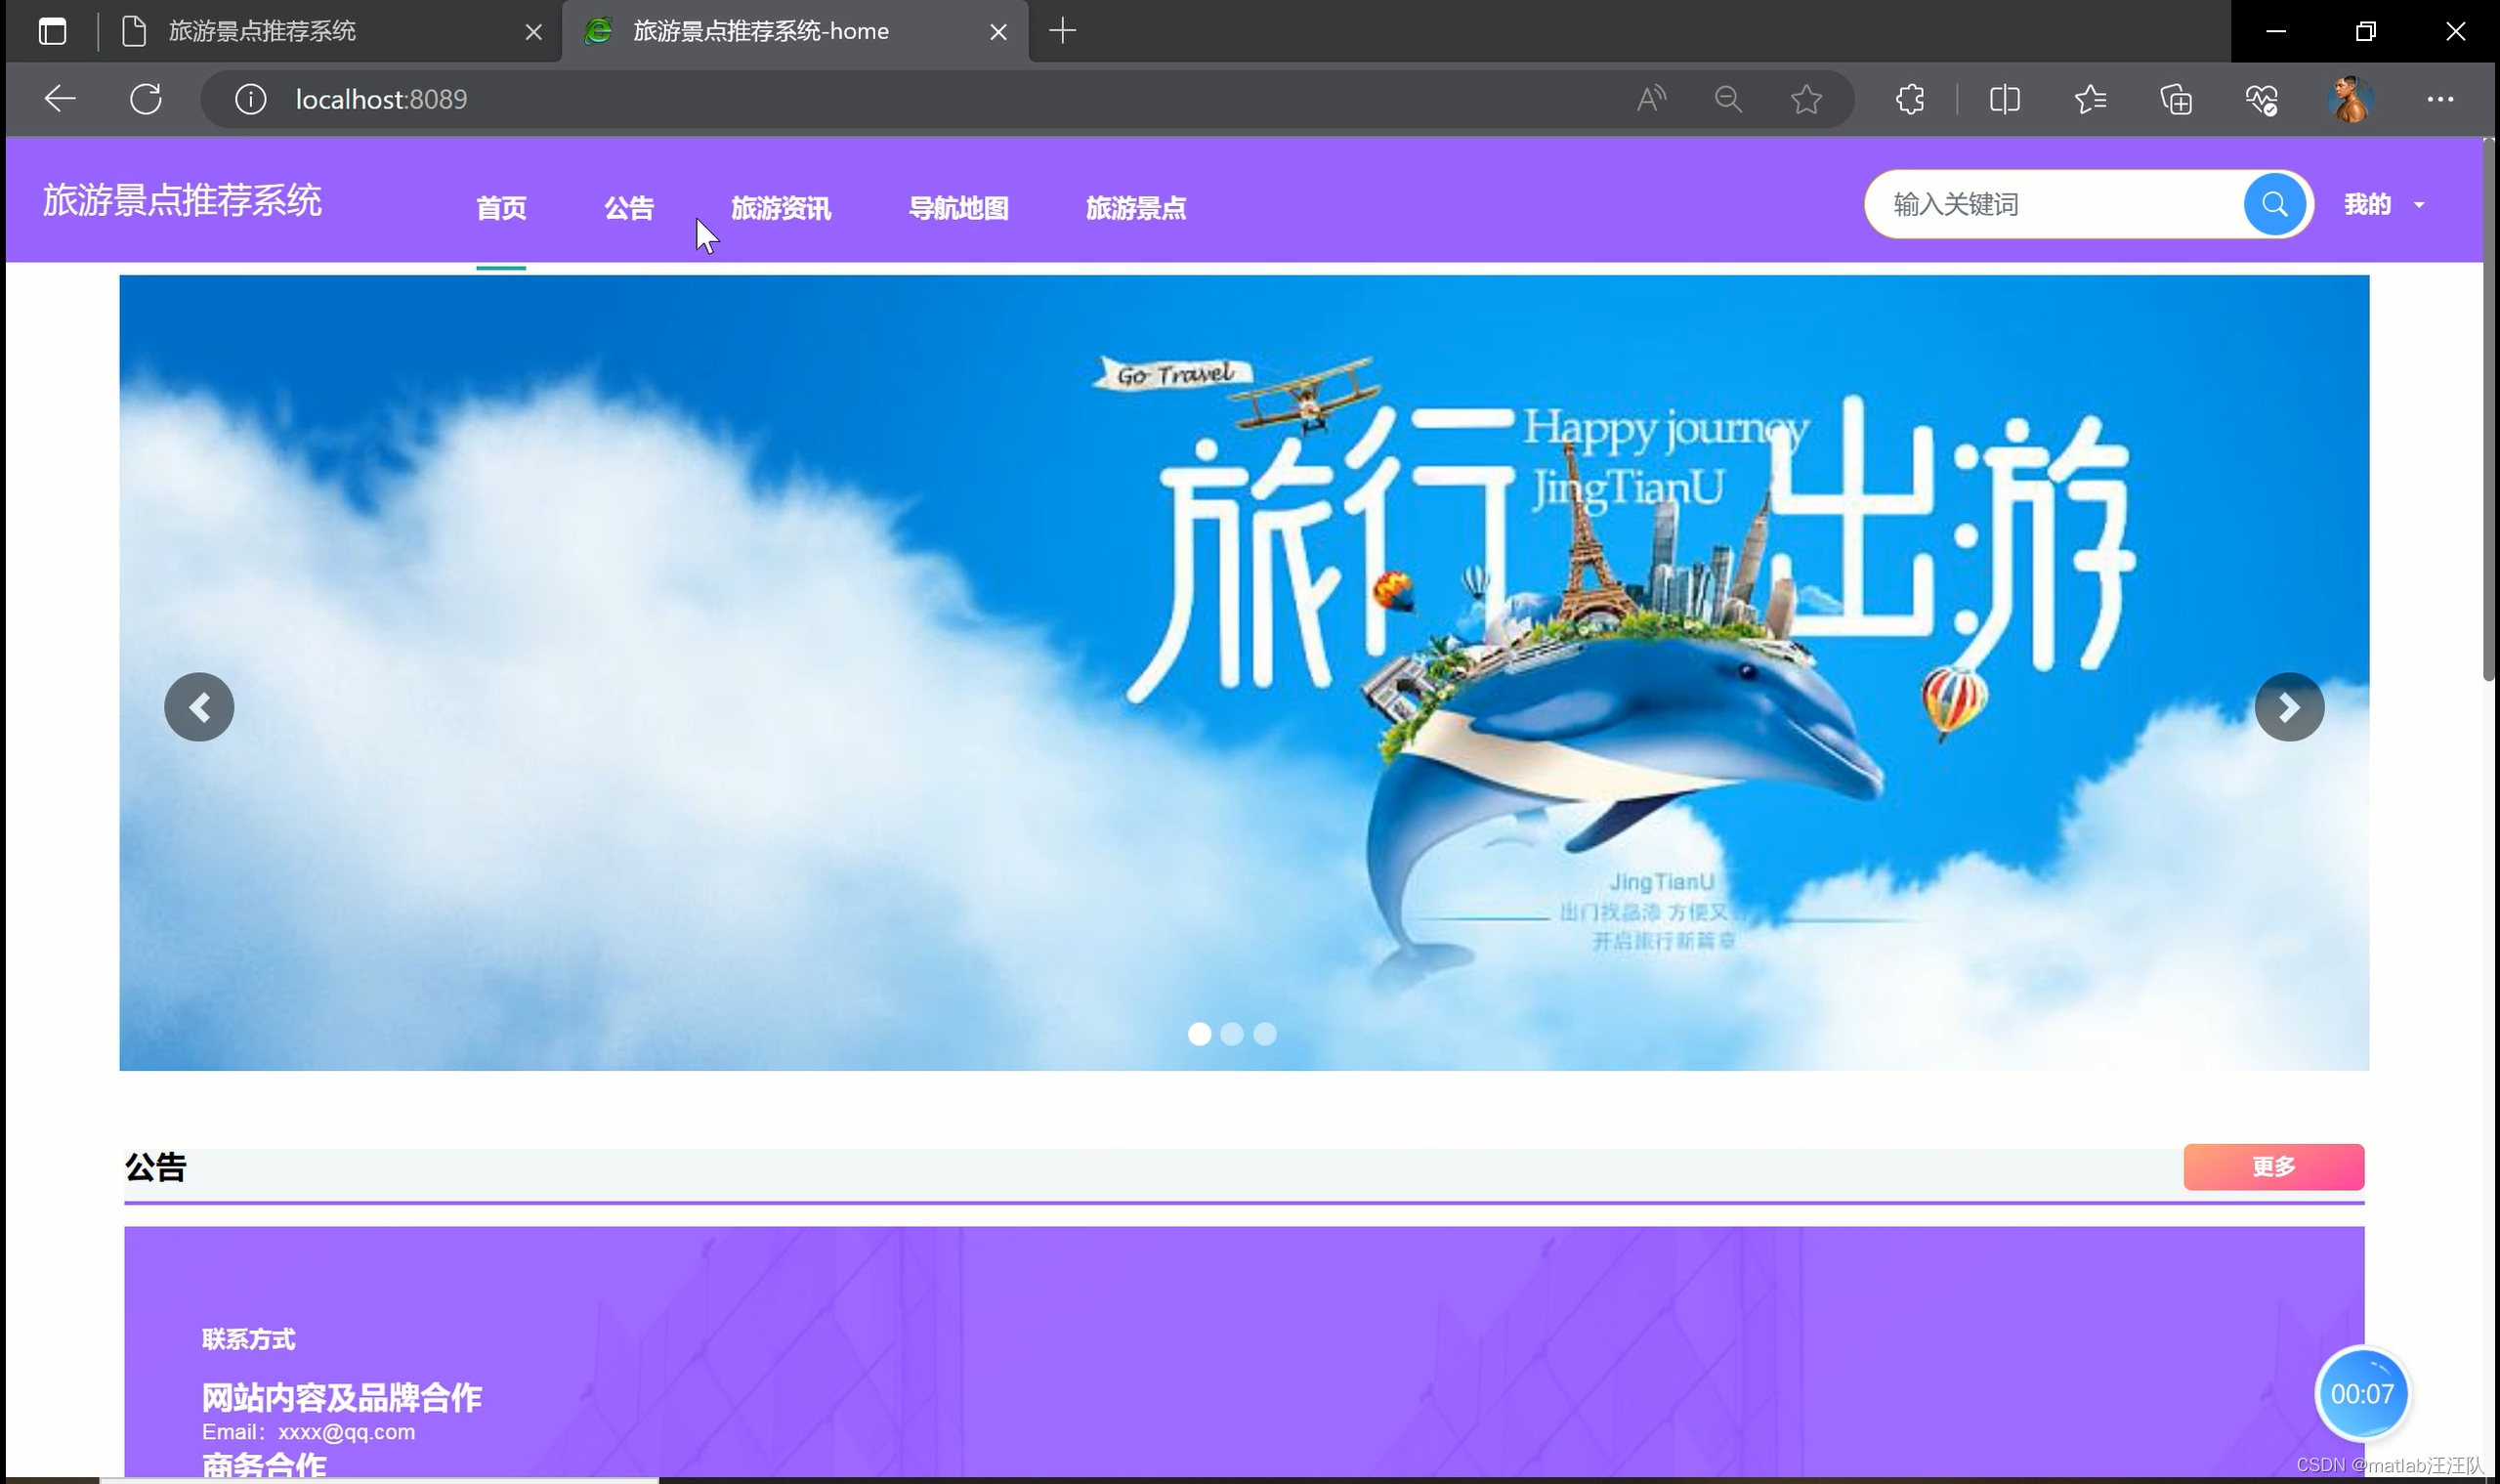Click the blue search magnifier button
The image size is (2500, 1484).
tap(2273, 204)
